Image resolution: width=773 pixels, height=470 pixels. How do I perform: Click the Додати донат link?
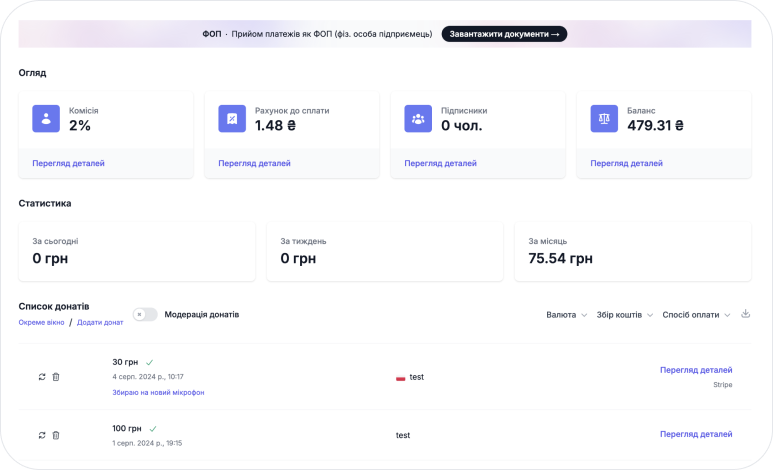[x=100, y=323]
